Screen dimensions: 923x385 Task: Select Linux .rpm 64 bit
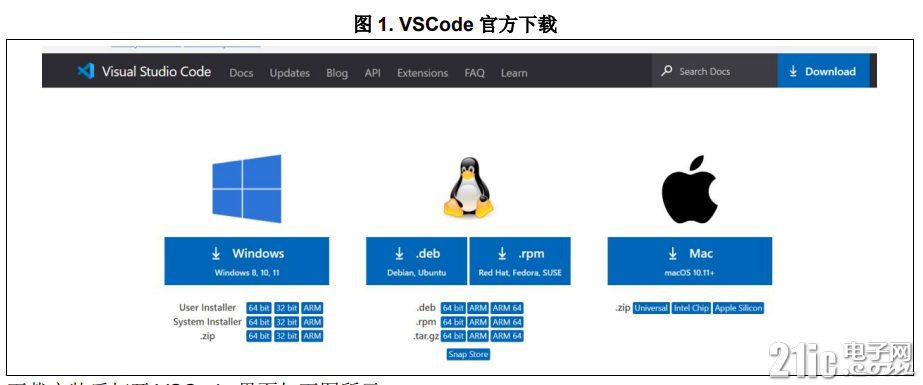[x=453, y=322]
